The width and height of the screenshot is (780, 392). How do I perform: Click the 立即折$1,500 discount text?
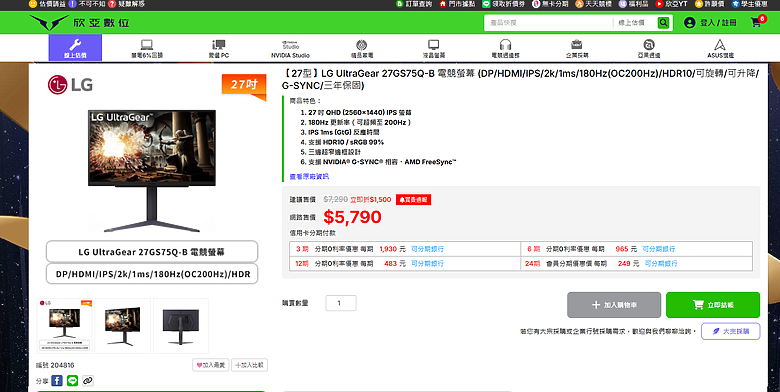371,199
